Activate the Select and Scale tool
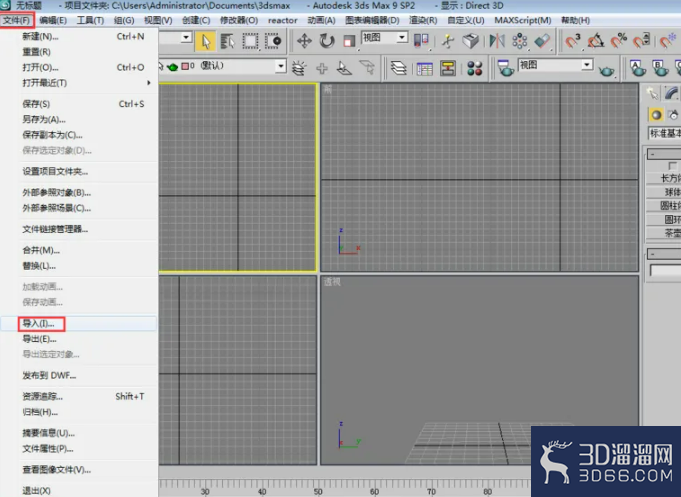The image size is (681, 497). click(349, 42)
